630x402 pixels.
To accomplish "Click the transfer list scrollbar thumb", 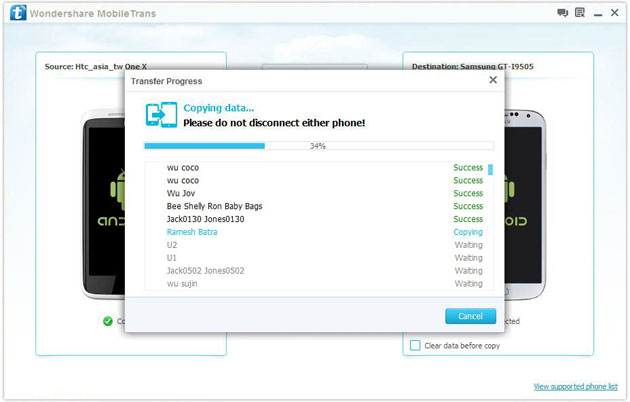I will (490, 169).
